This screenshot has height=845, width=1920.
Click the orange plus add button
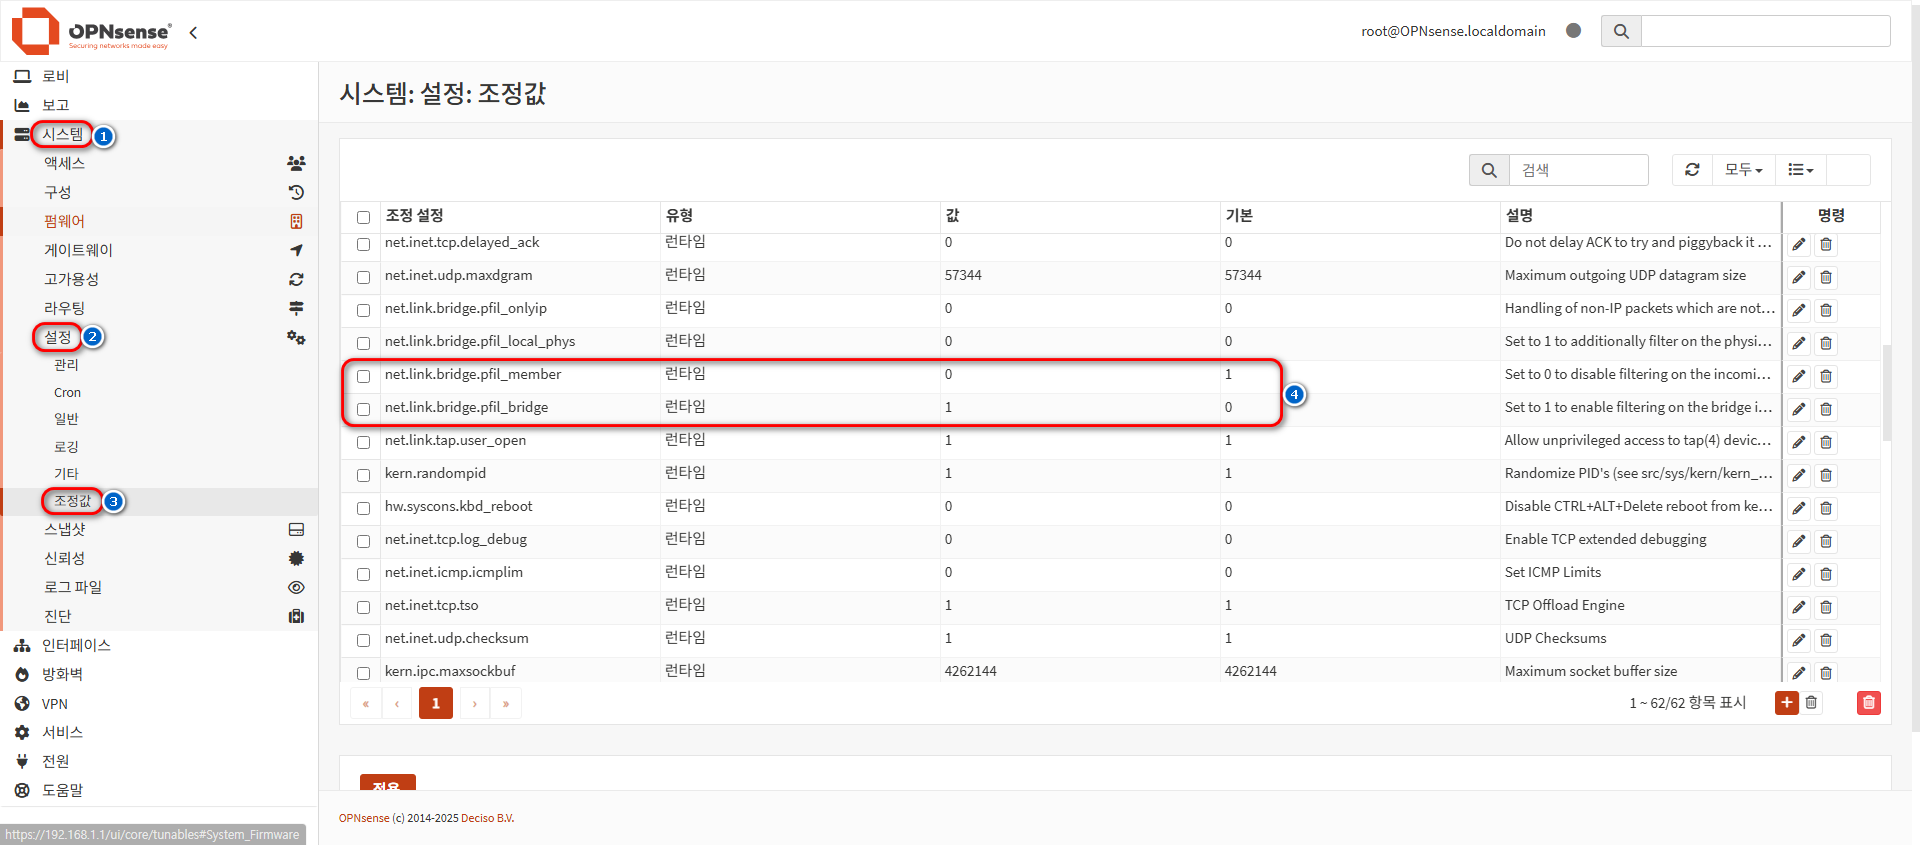click(x=1786, y=703)
